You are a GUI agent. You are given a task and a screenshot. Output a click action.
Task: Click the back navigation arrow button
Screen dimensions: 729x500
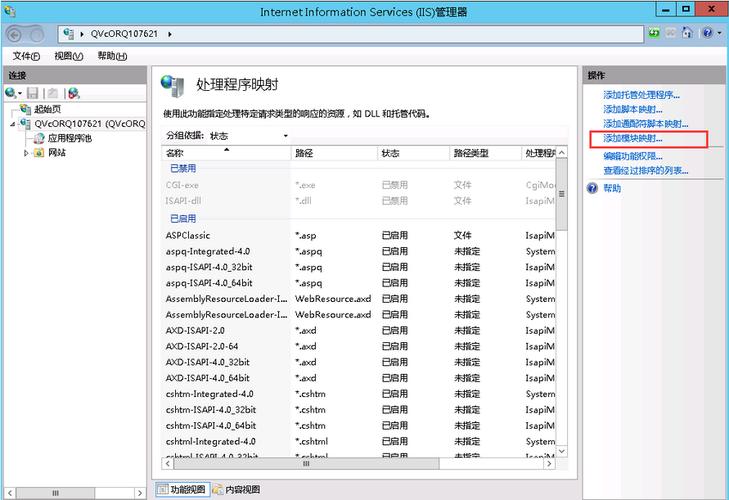click(x=17, y=33)
